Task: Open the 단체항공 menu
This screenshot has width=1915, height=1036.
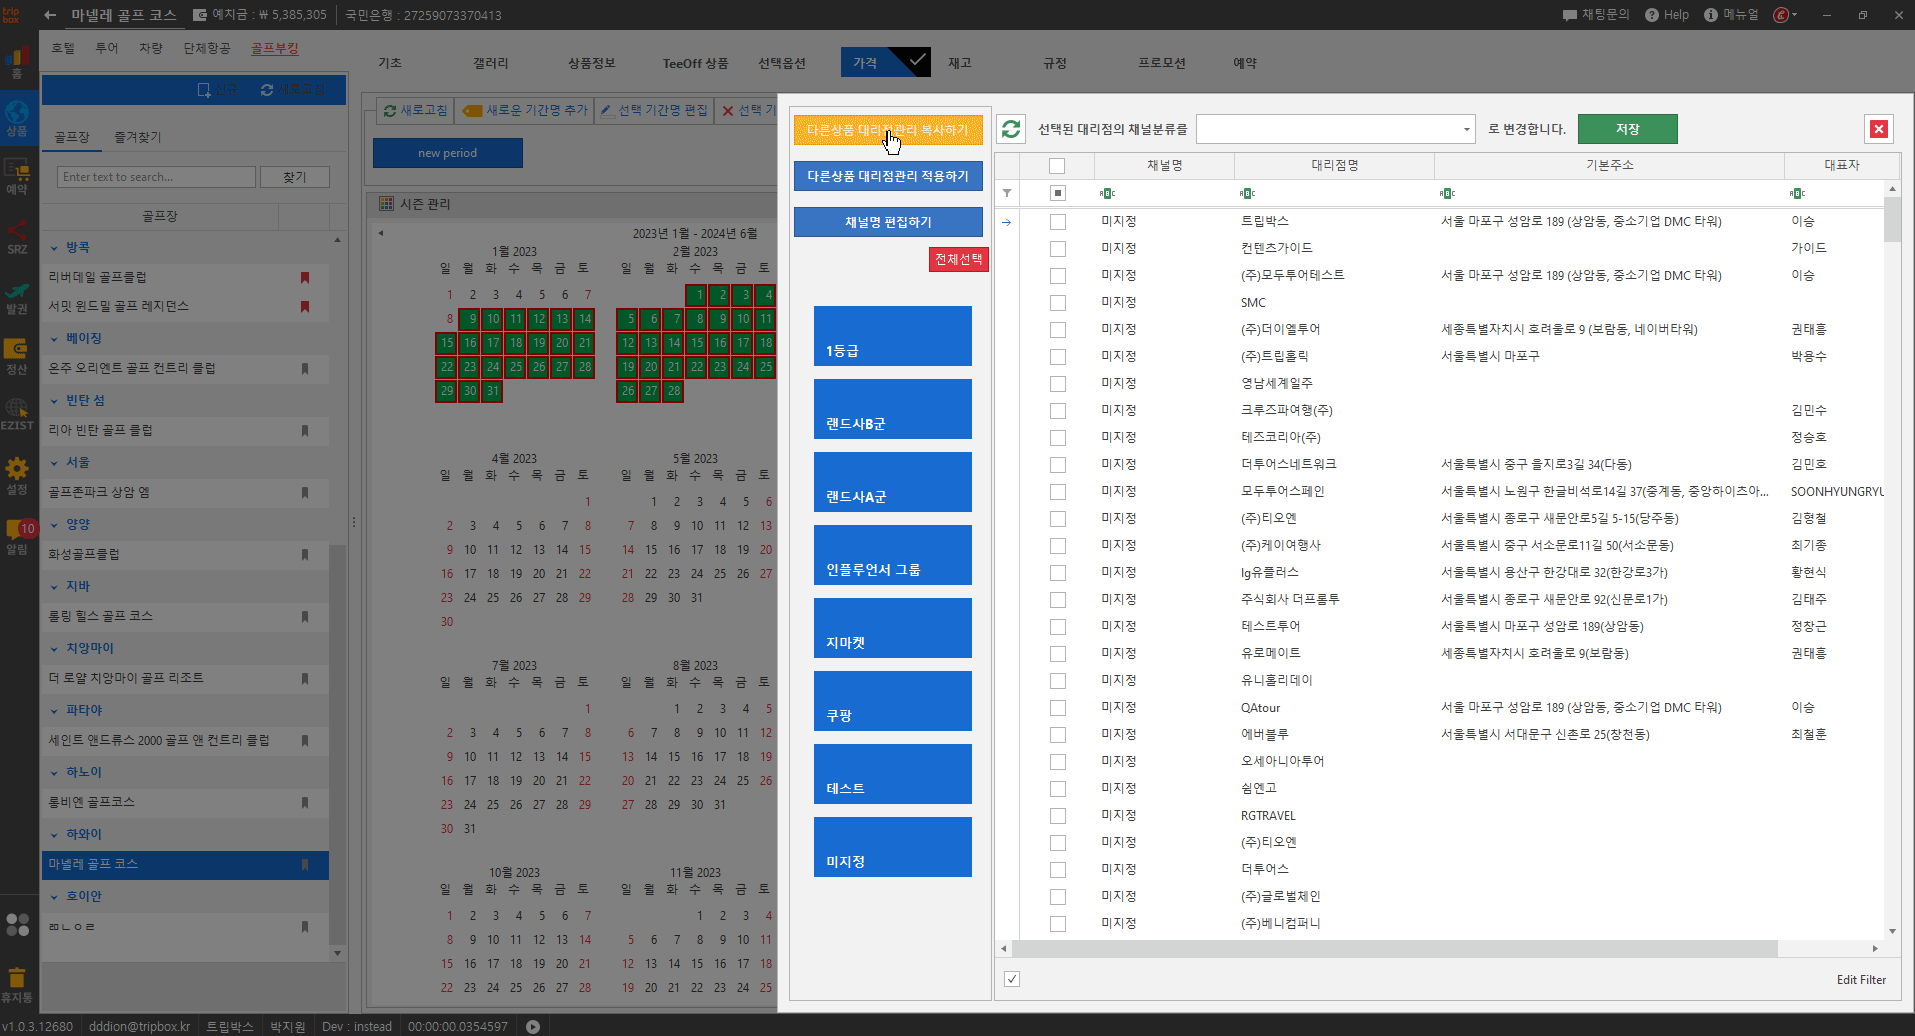Action: 207,48
